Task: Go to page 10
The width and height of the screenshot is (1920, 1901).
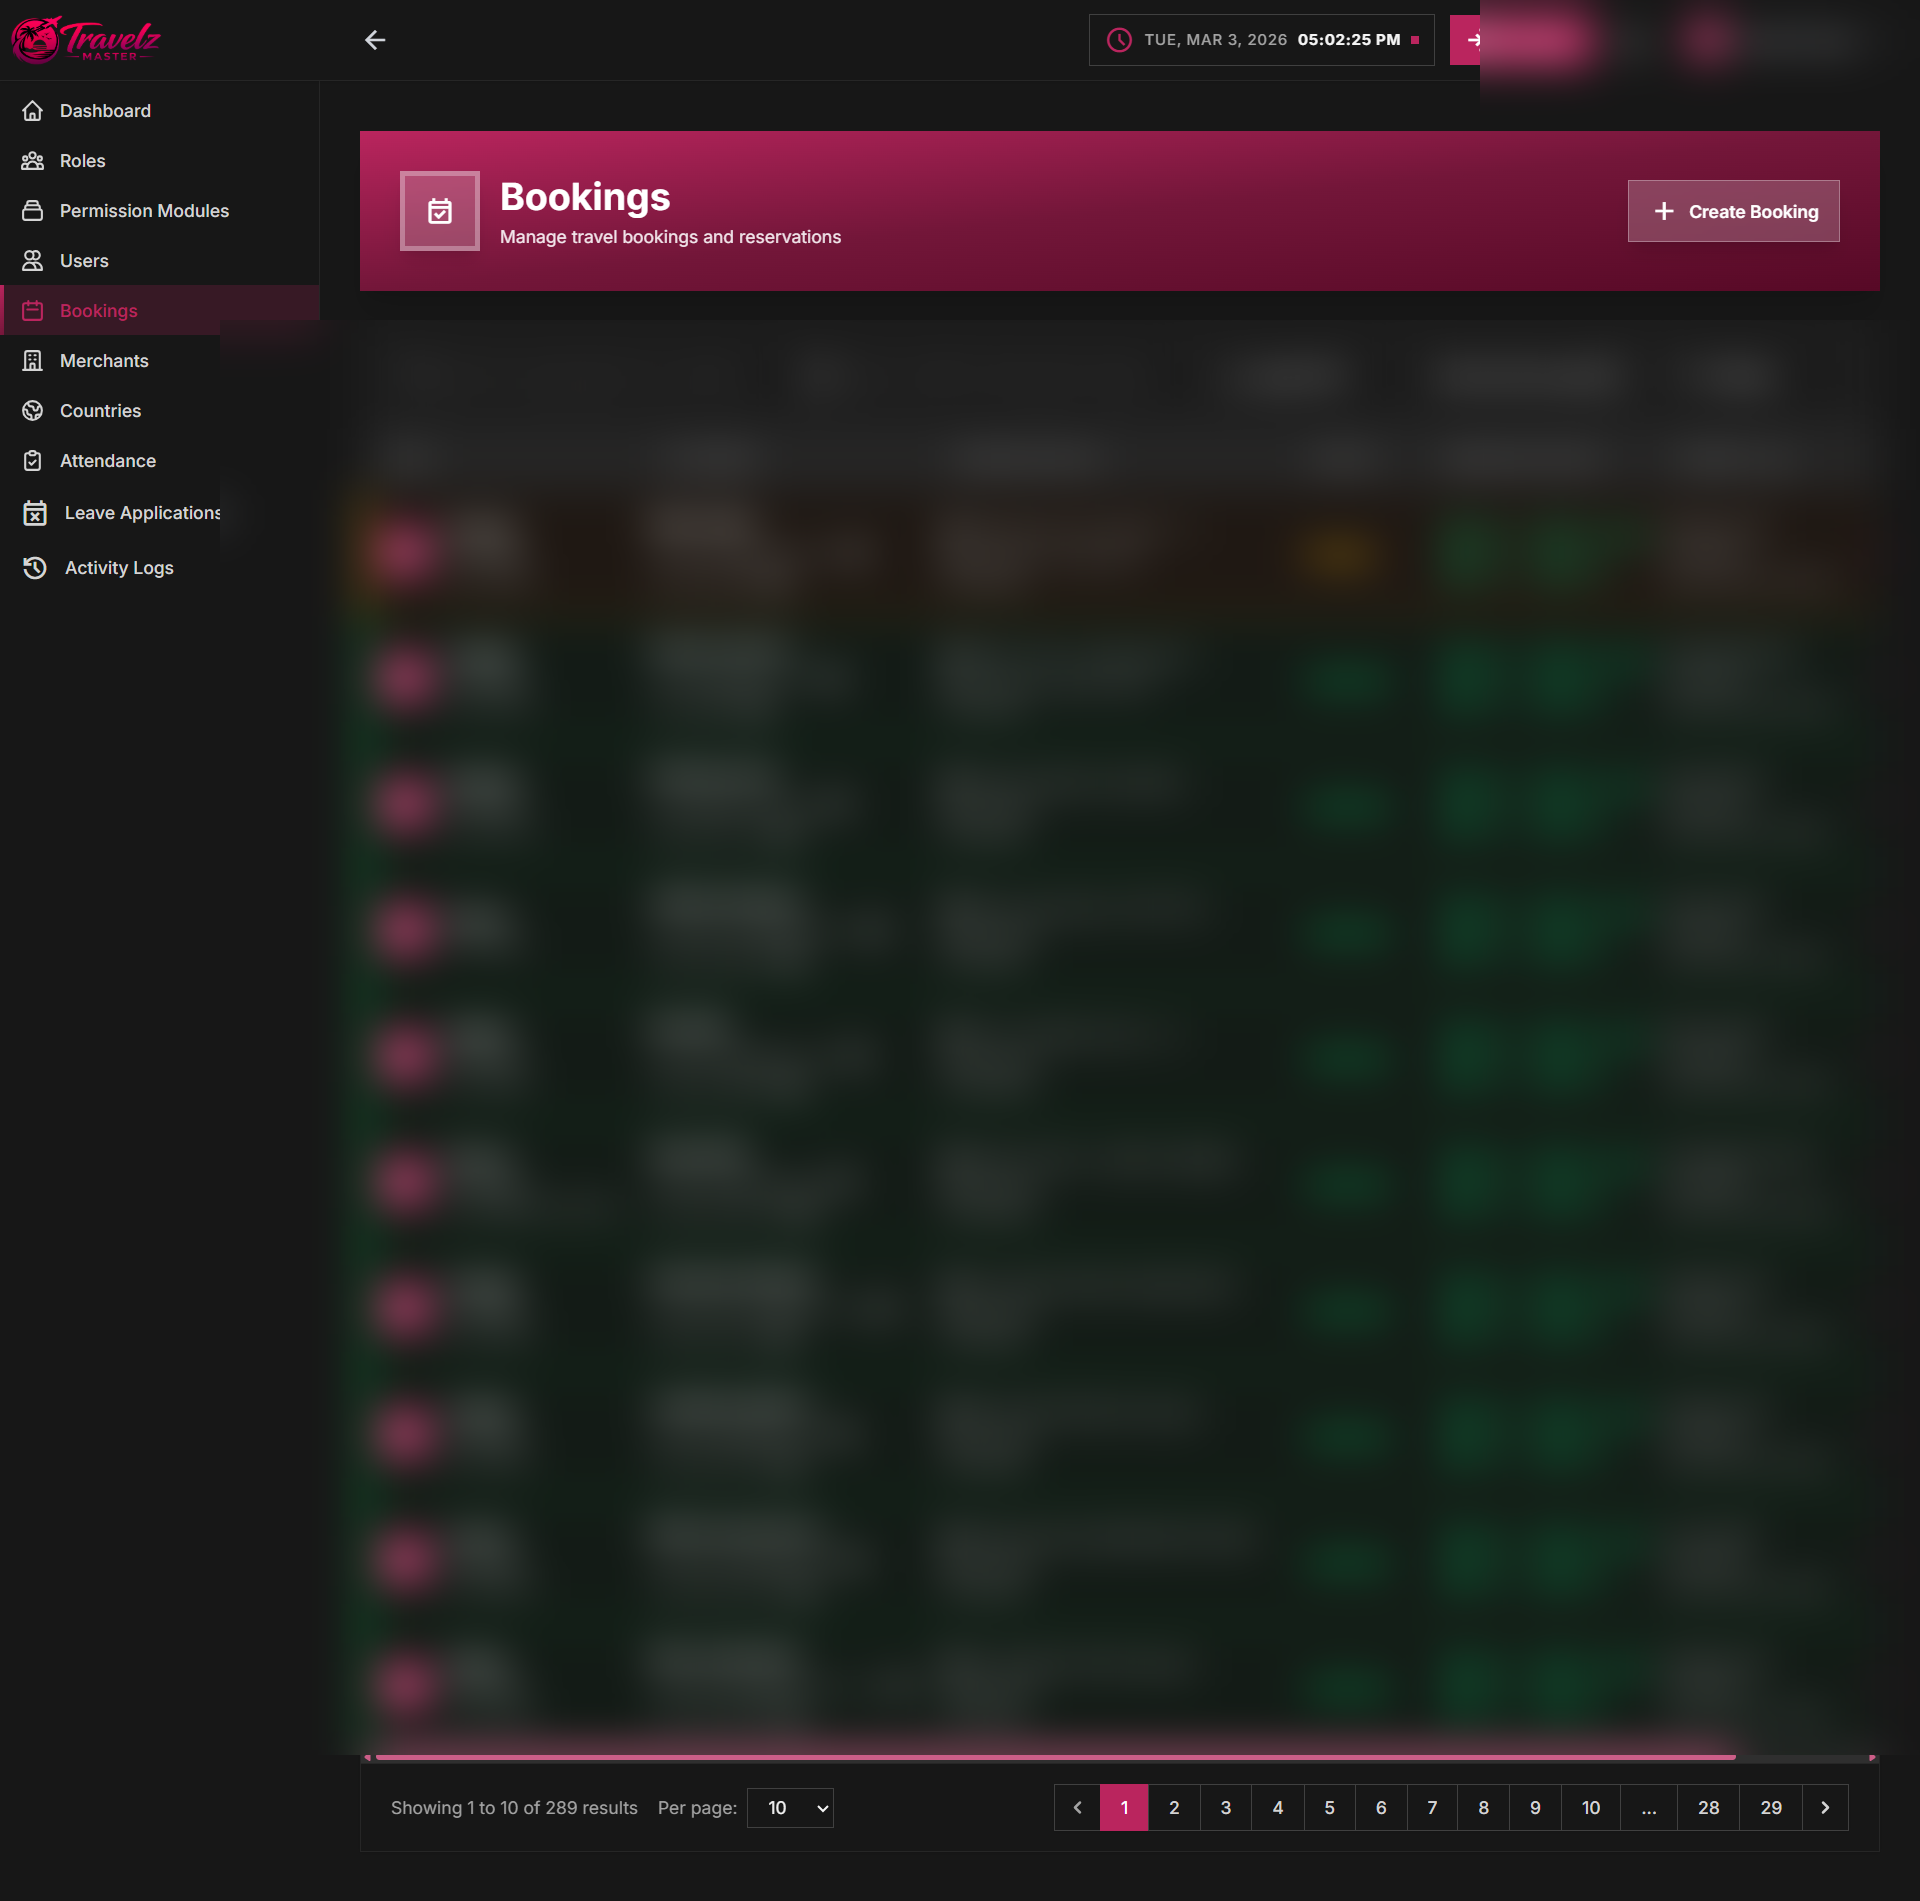Action: (1591, 1808)
